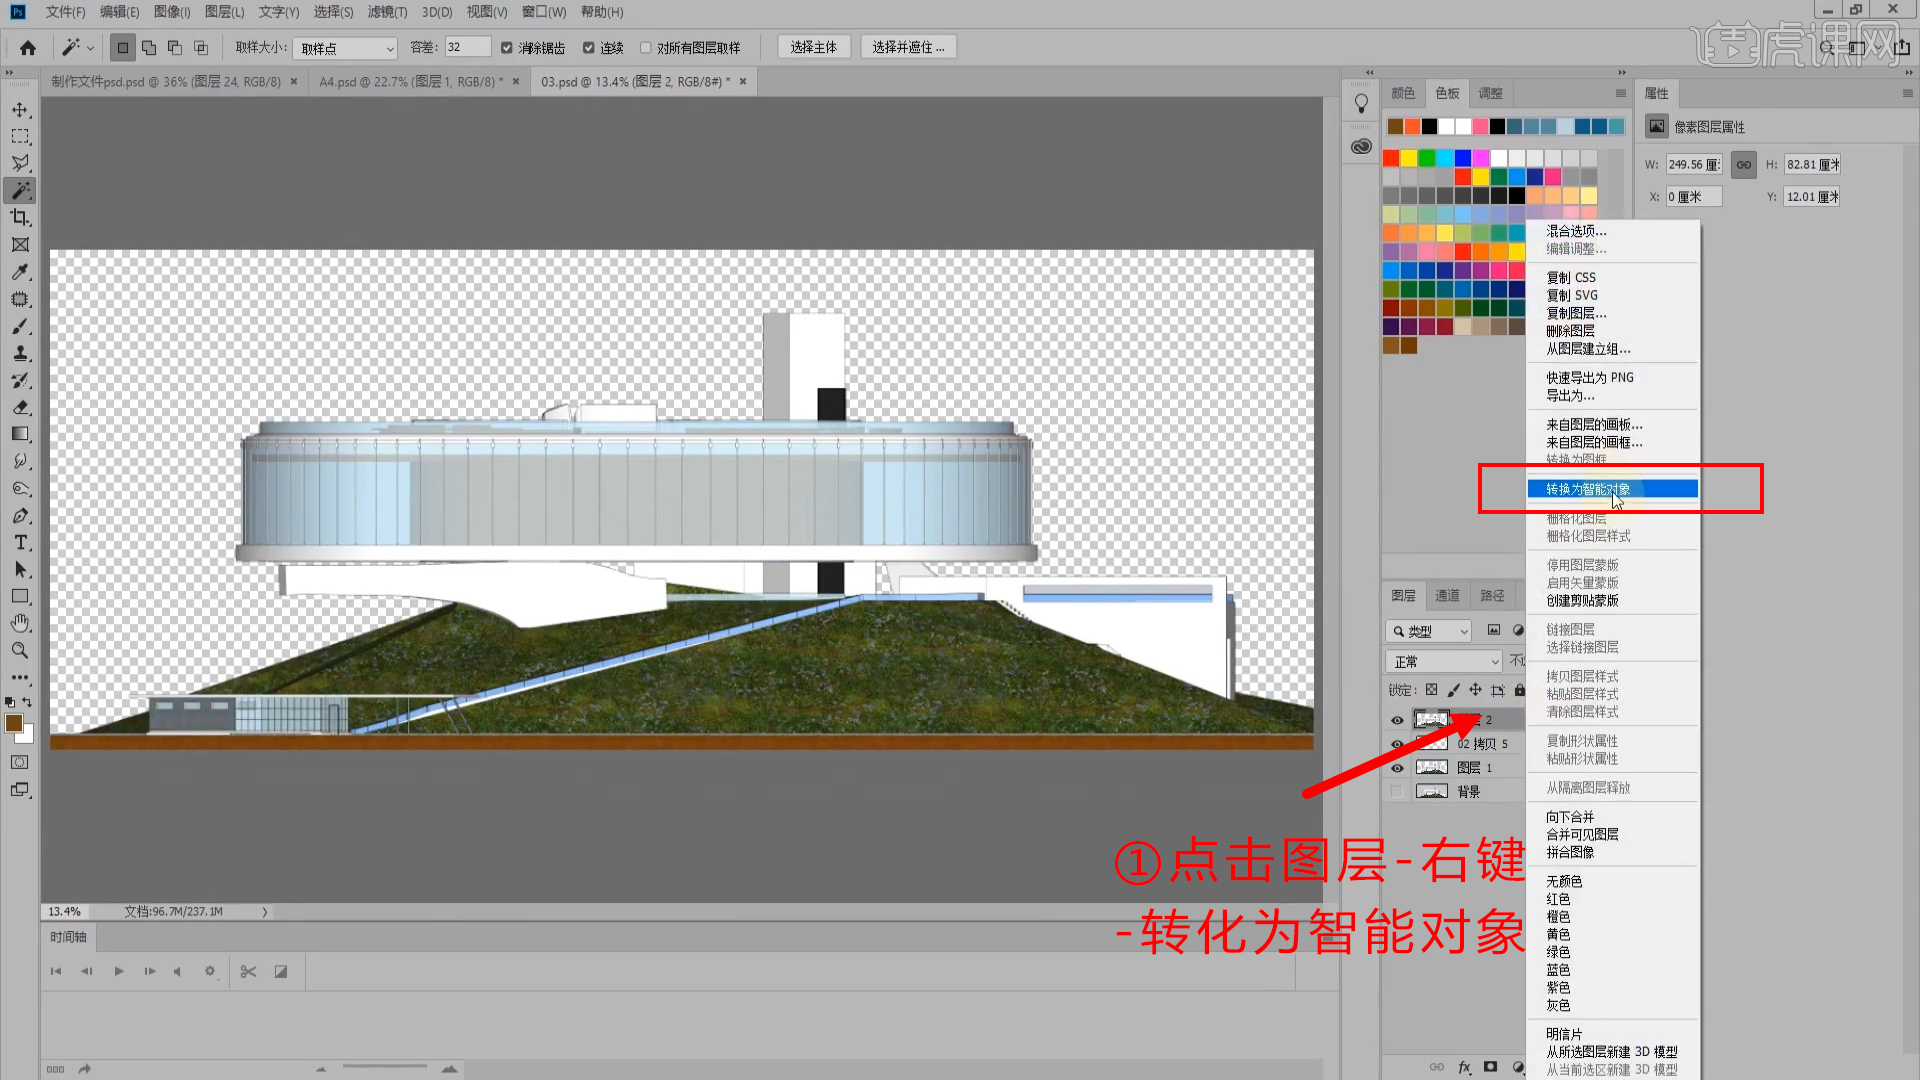The image size is (1920, 1080).
Task: Go to the Home screen icon
Action: point(28,47)
